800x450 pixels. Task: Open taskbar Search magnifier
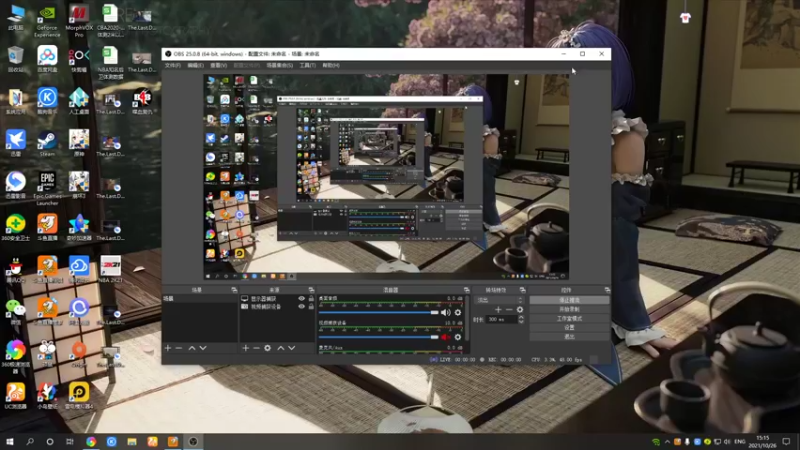click(x=30, y=442)
